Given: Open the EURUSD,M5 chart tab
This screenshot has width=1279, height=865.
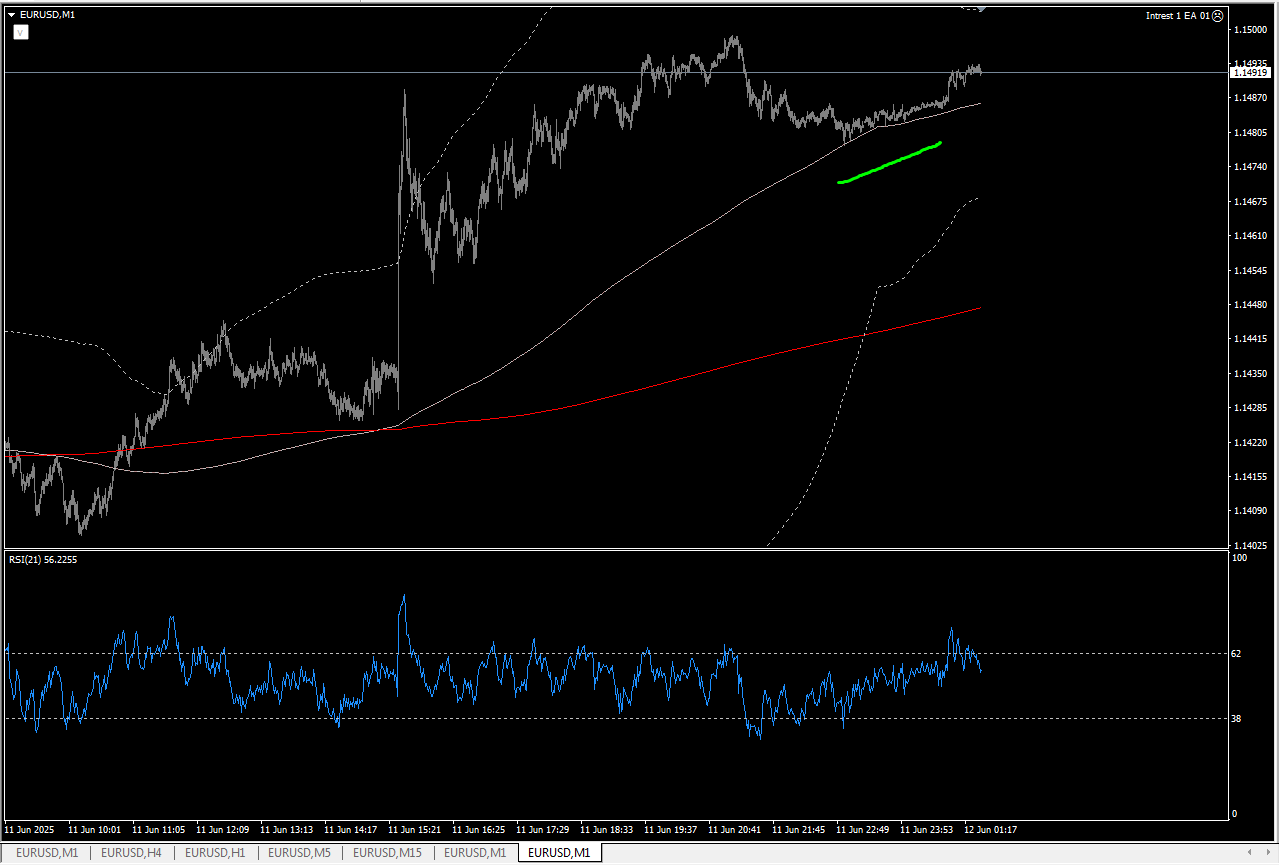Looking at the screenshot, I should point(299,853).
